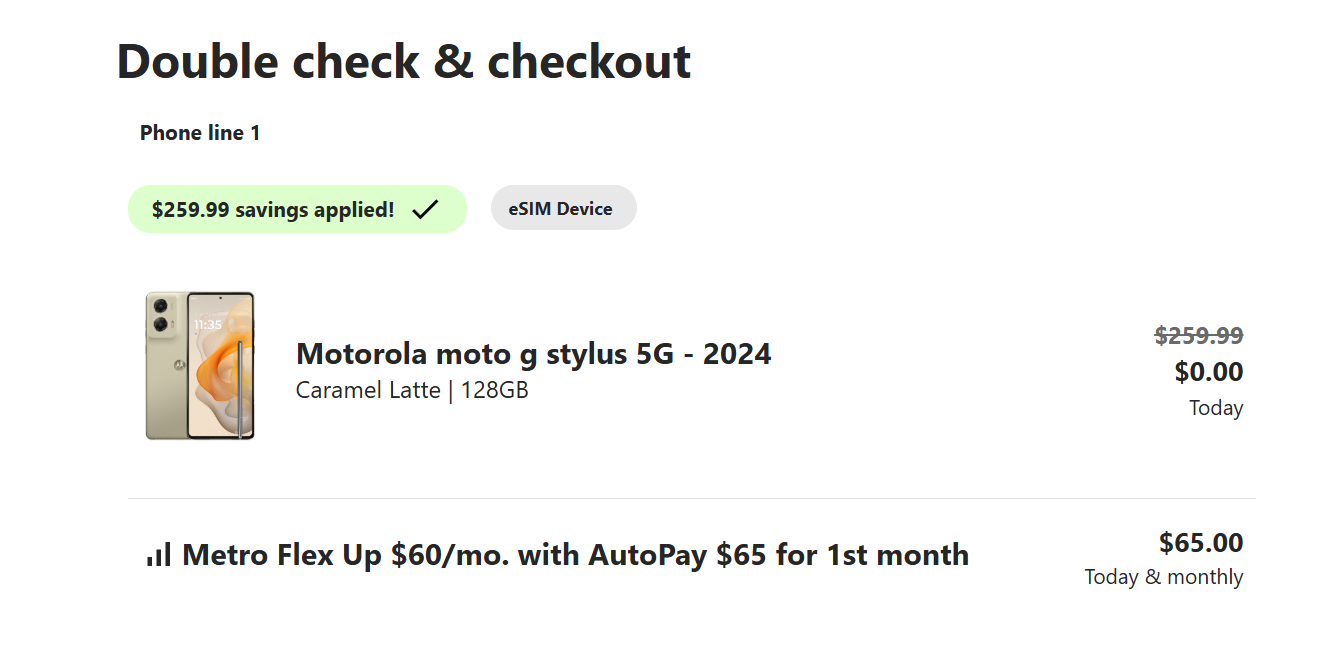Click the signal bars icon beside Metro Flex Up
This screenshot has height=649, width=1329.
point(159,555)
